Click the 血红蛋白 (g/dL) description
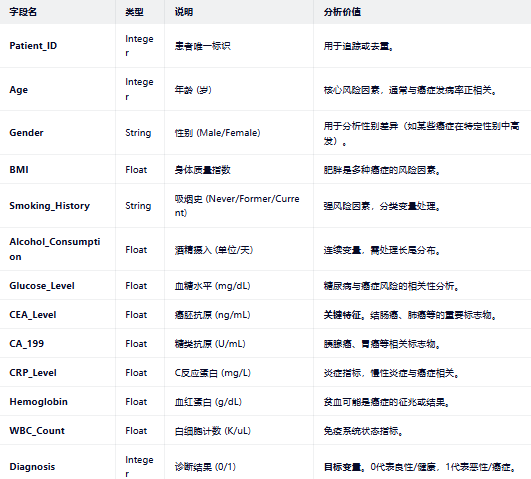The image size is (531, 479). (x=208, y=402)
